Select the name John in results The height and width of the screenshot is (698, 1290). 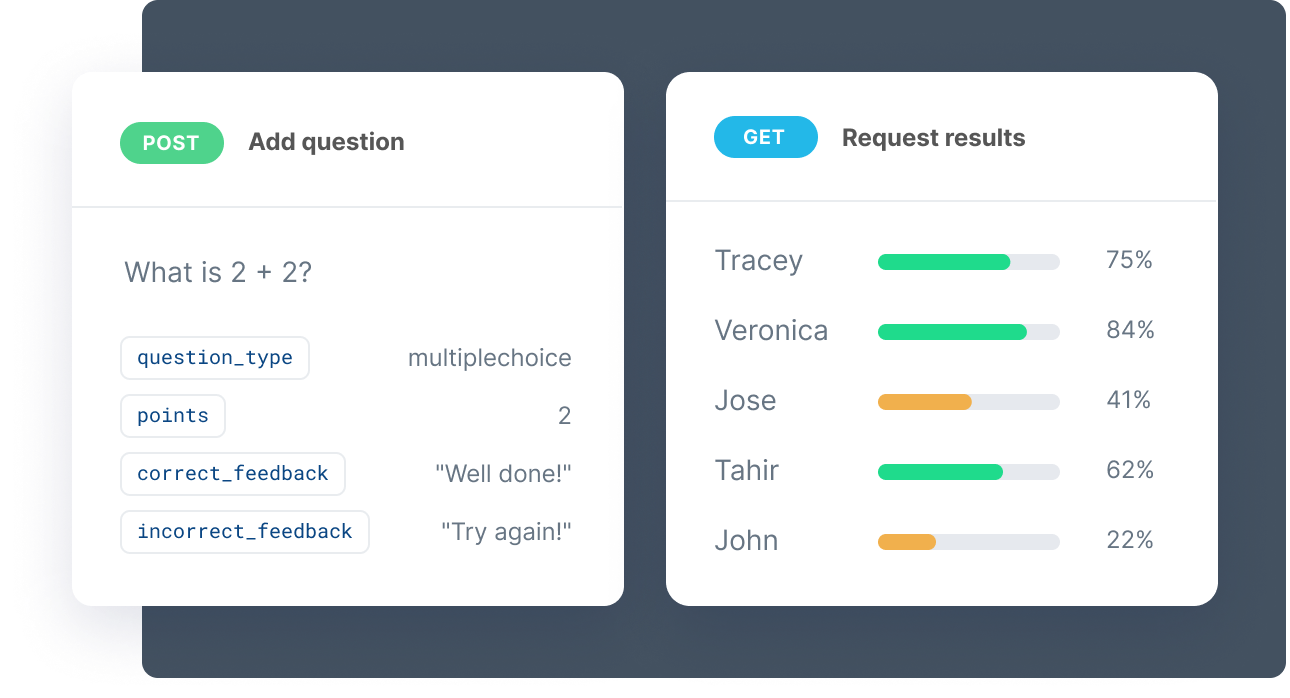[746, 541]
